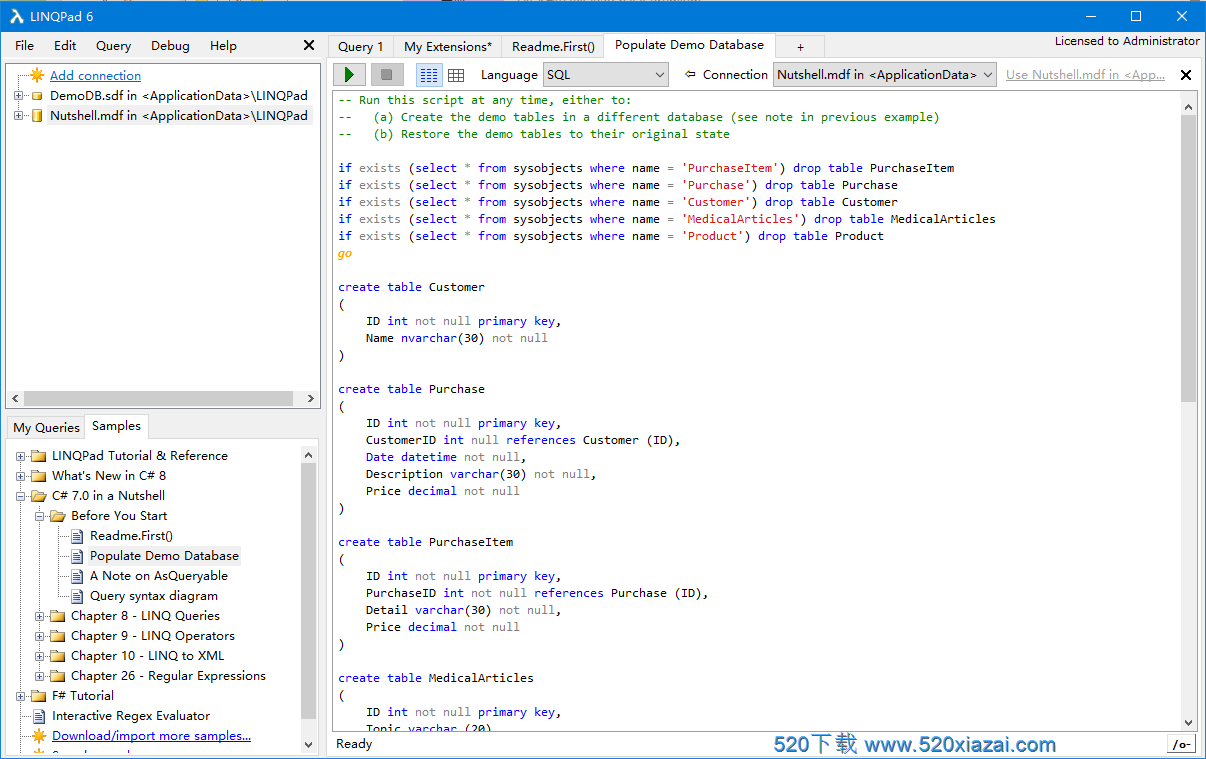Expand the Nutshell.mdf connection node
The image size is (1206, 759).
coord(19,116)
